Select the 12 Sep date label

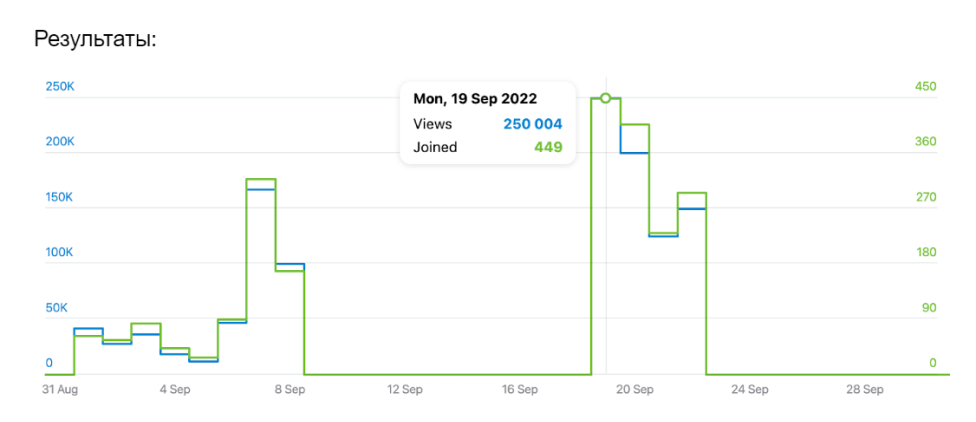pyautogui.click(x=406, y=389)
